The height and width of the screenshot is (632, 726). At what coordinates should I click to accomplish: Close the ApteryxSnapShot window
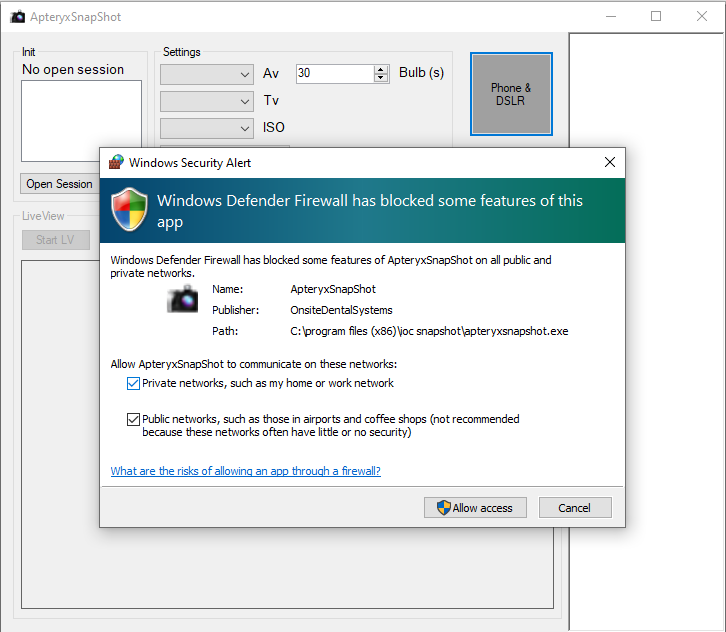pos(702,17)
